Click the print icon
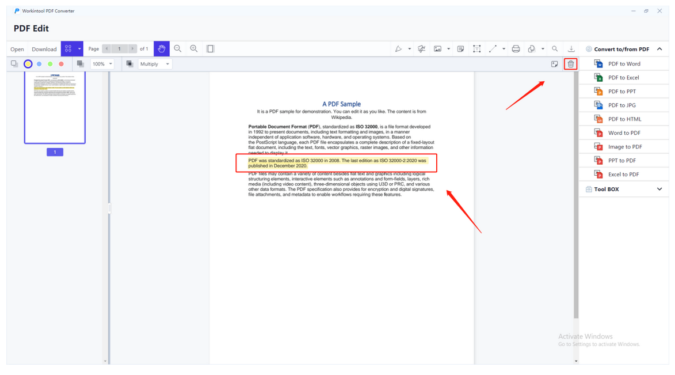675x375 pixels. [516, 49]
